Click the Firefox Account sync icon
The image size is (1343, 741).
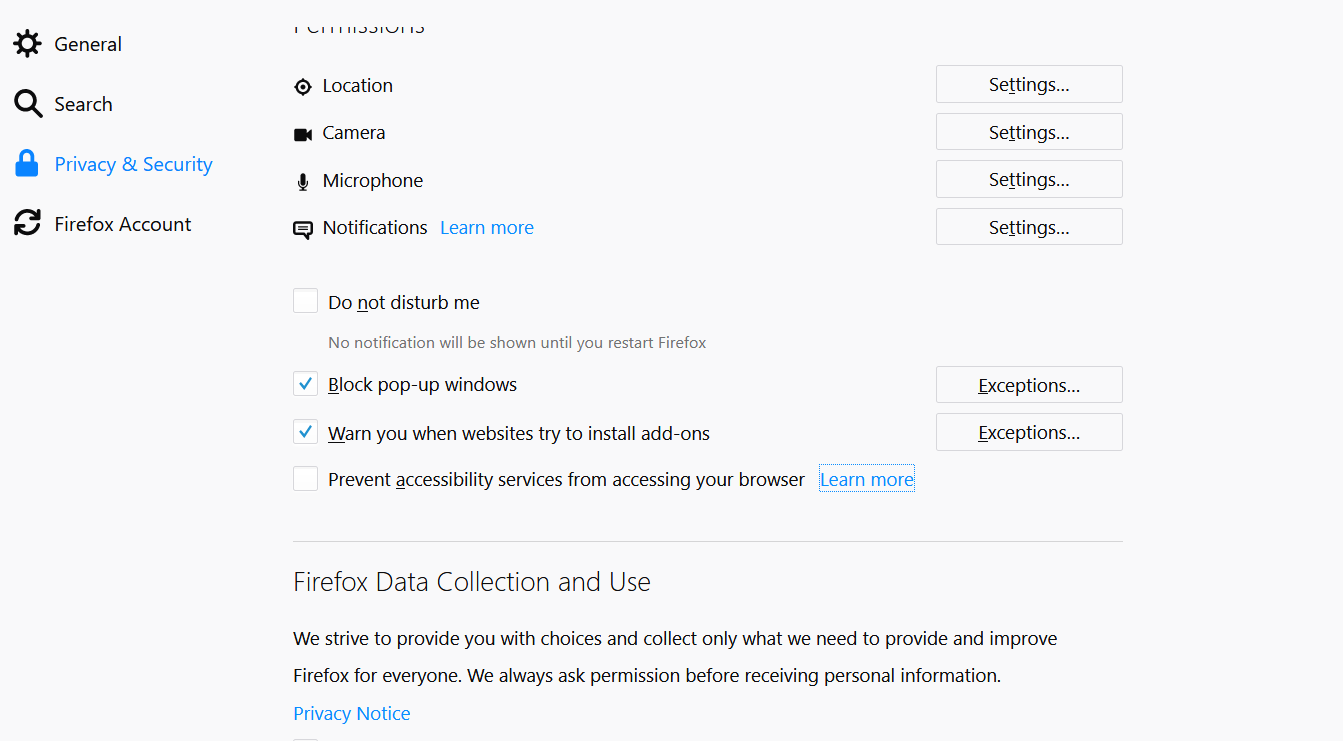[x=27, y=224]
